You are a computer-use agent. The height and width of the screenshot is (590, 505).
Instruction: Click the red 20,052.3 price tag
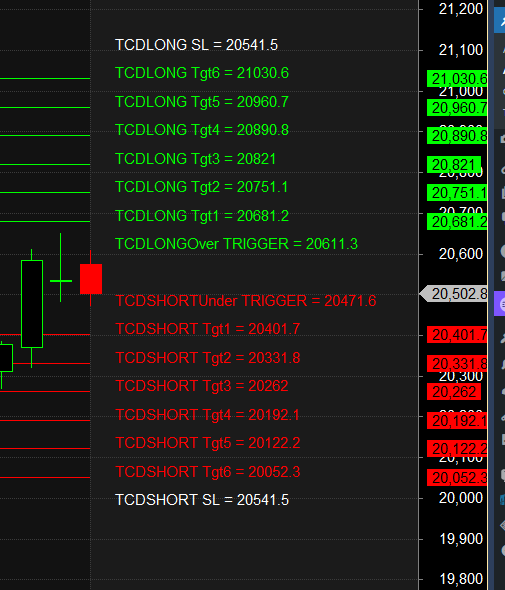click(x=457, y=477)
